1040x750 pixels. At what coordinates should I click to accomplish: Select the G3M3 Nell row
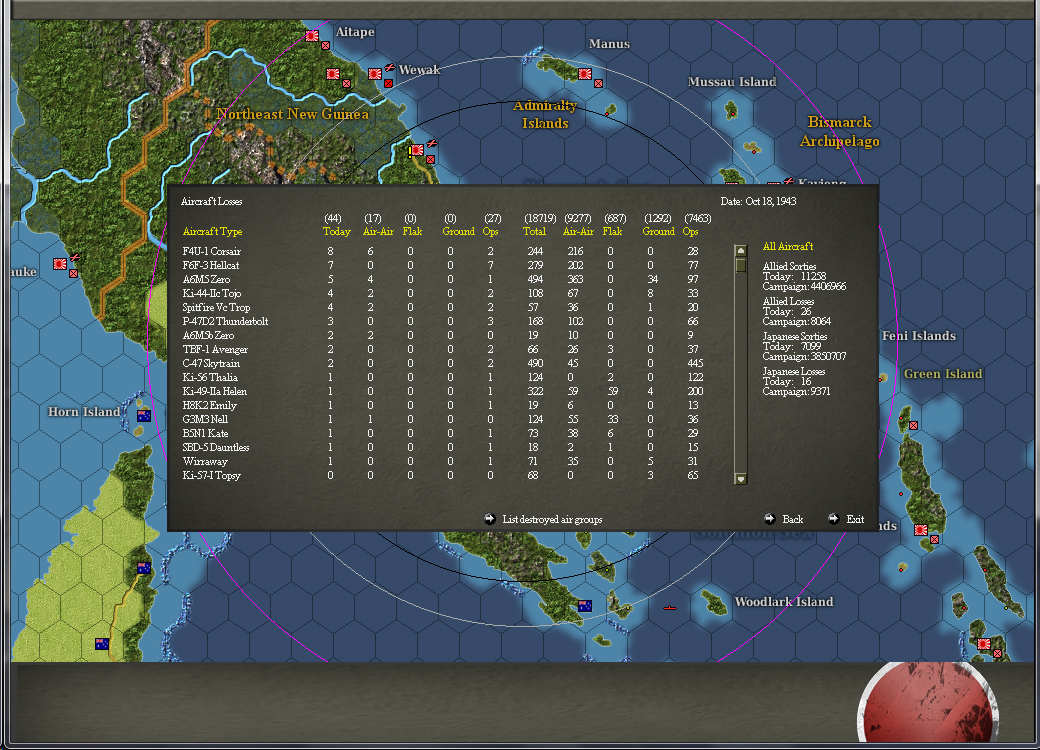pos(441,419)
